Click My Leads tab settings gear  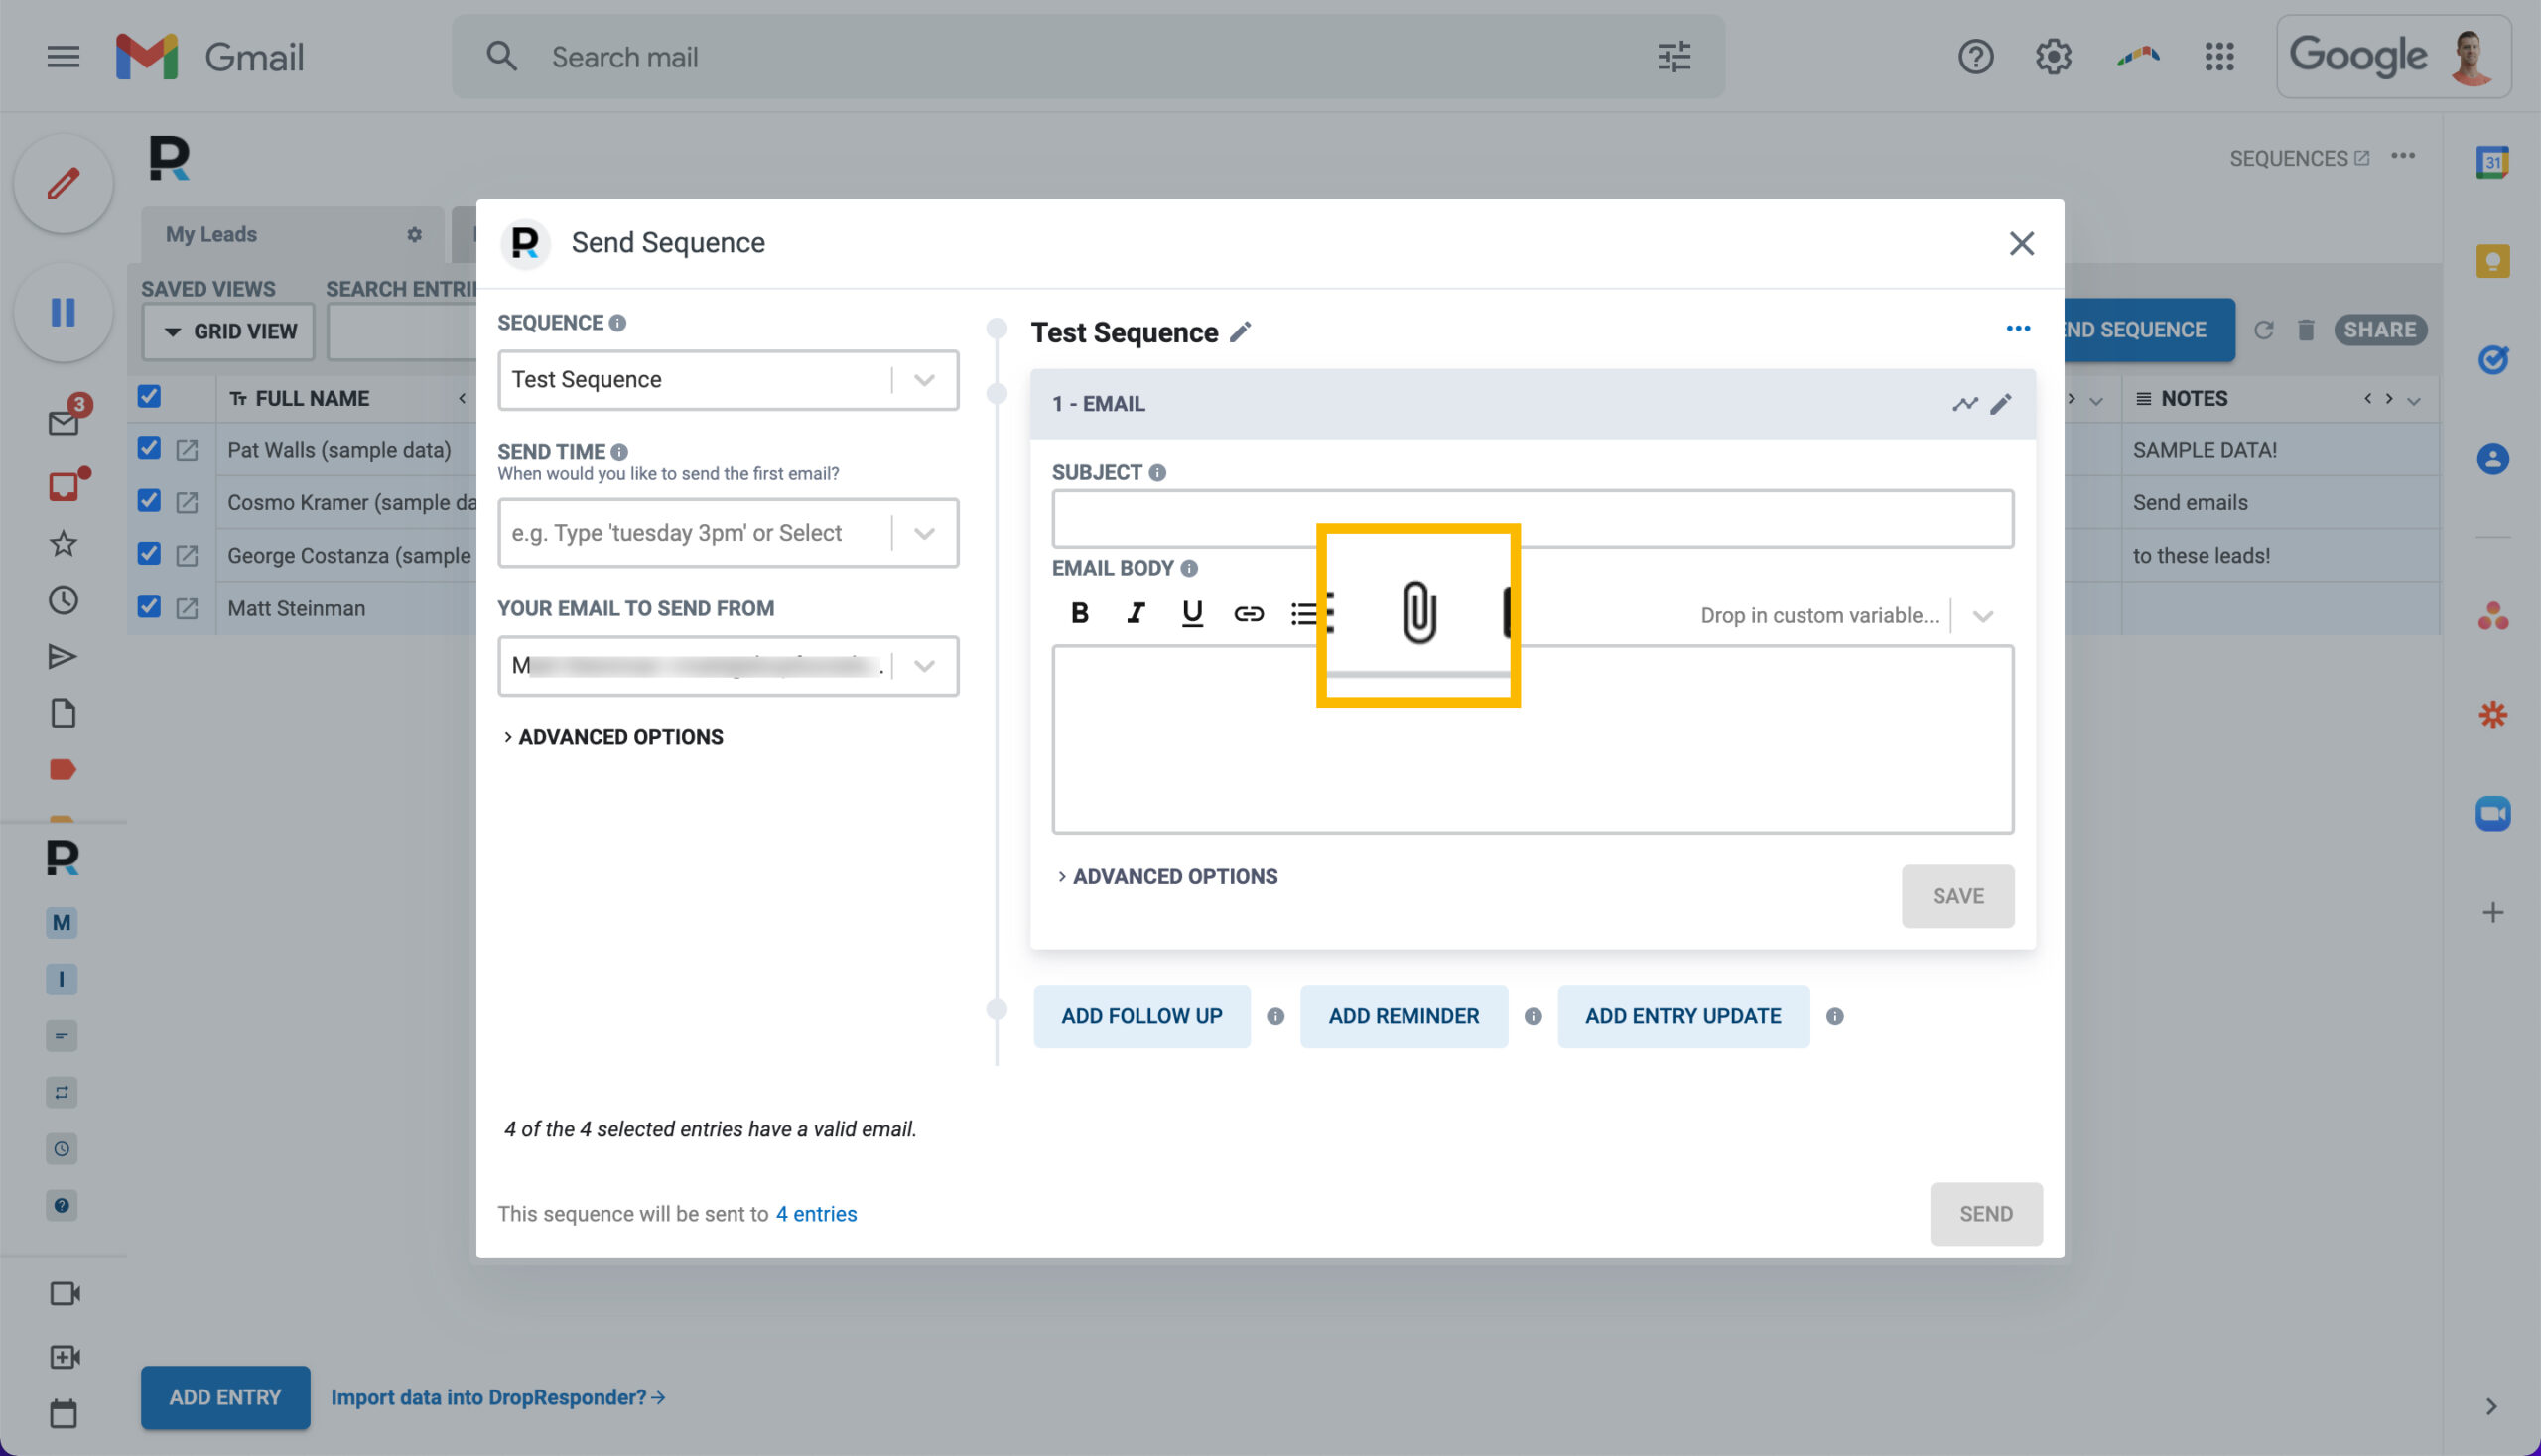click(414, 235)
